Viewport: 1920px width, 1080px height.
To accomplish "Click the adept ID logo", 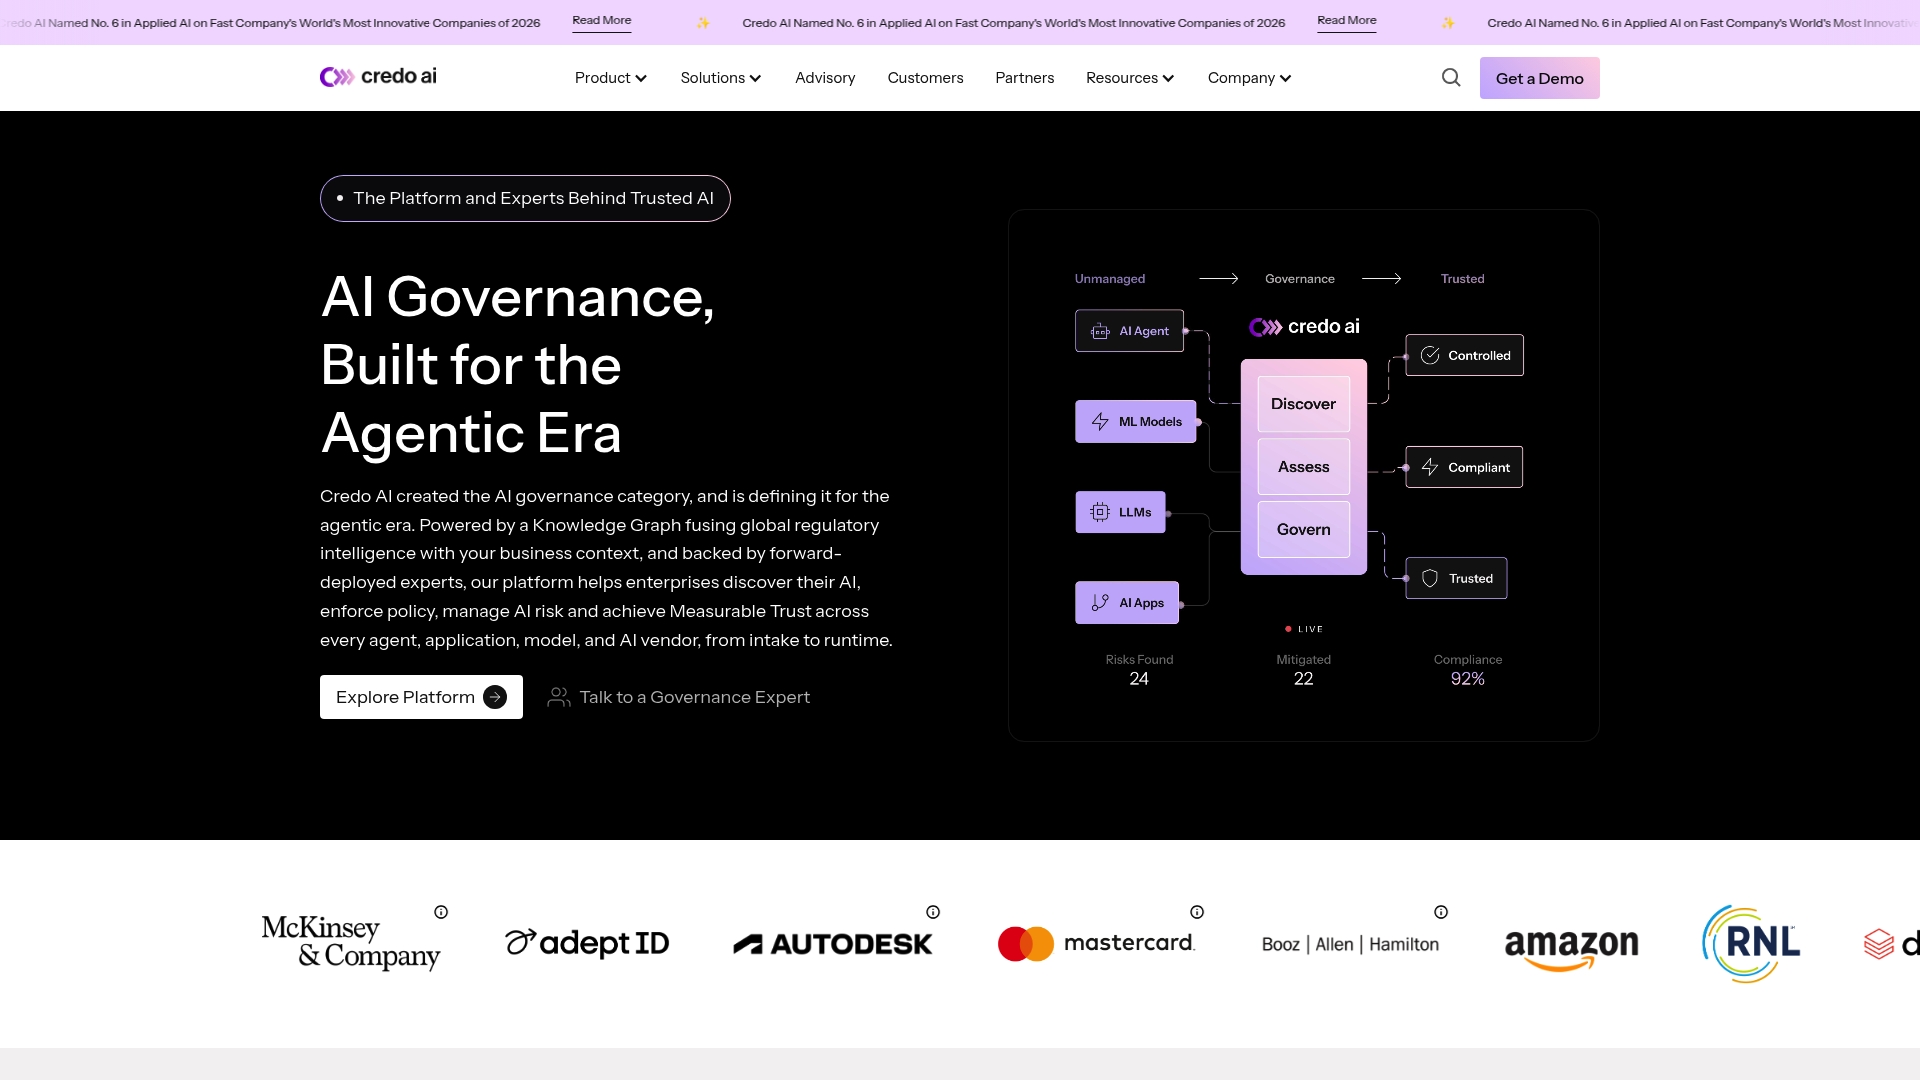I will pyautogui.click(x=587, y=943).
